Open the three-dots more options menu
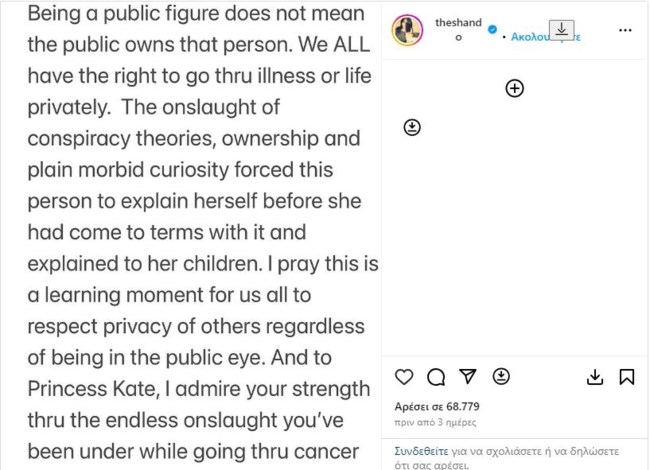650x470 pixels. [627, 30]
